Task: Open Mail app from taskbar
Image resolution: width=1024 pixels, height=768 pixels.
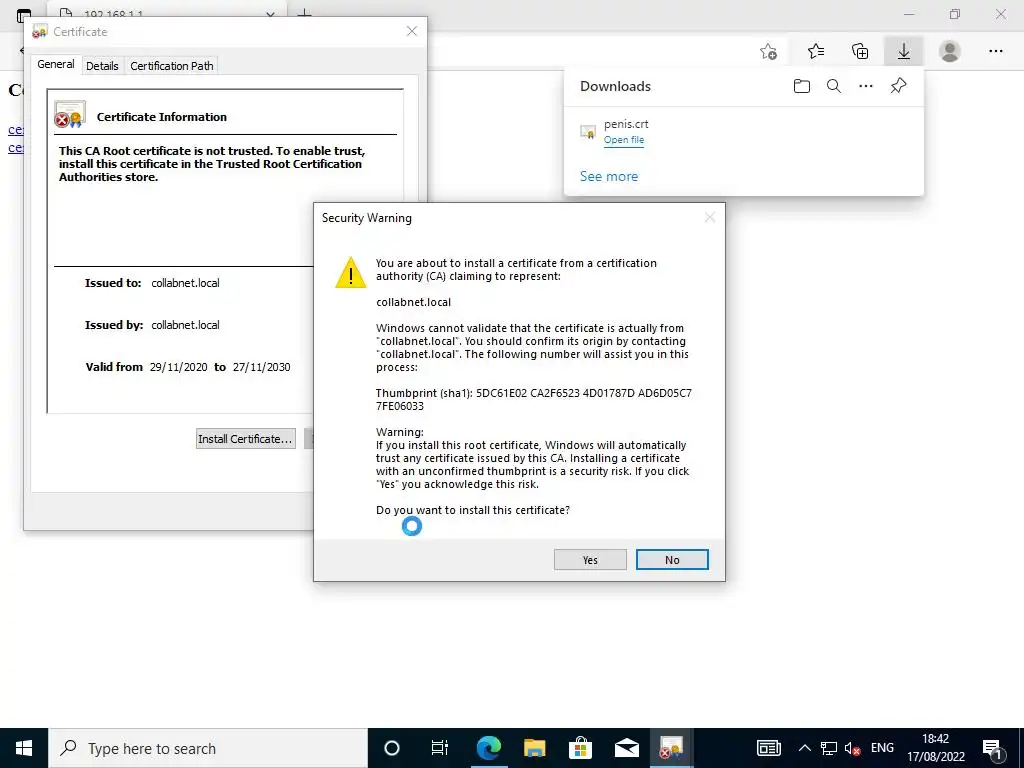Action: point(626,748)
